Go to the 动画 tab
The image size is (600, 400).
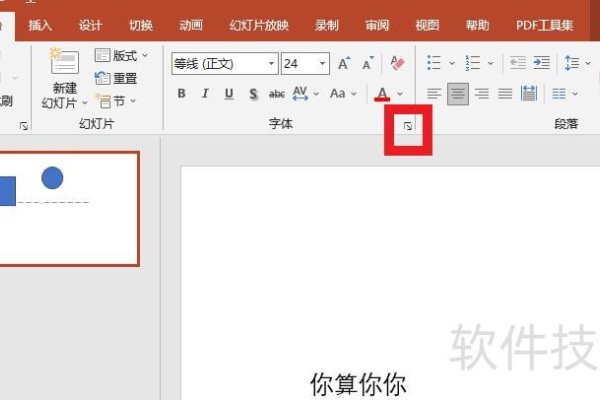pyautogui.click(x=191, y=25)
